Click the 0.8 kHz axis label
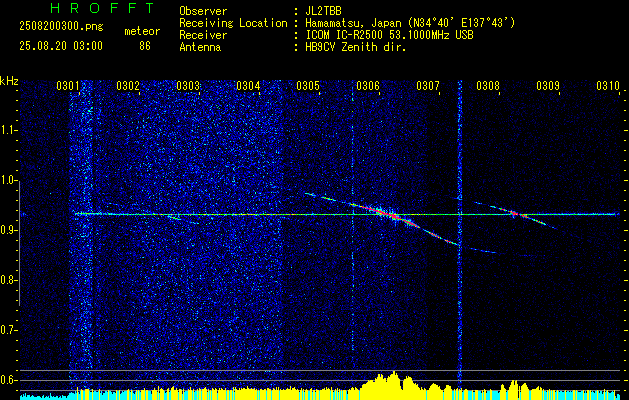The width and height of the screenshot is (629, 400). point(8,280)
